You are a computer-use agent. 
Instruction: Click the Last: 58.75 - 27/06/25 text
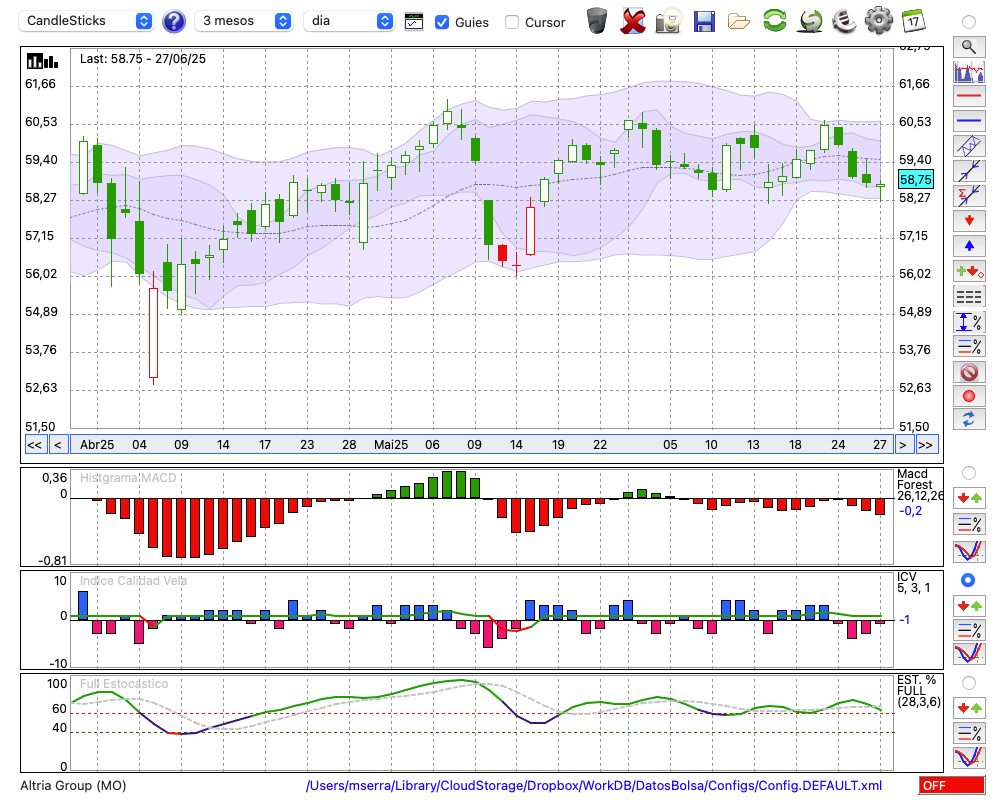click(x=143, y=59)
